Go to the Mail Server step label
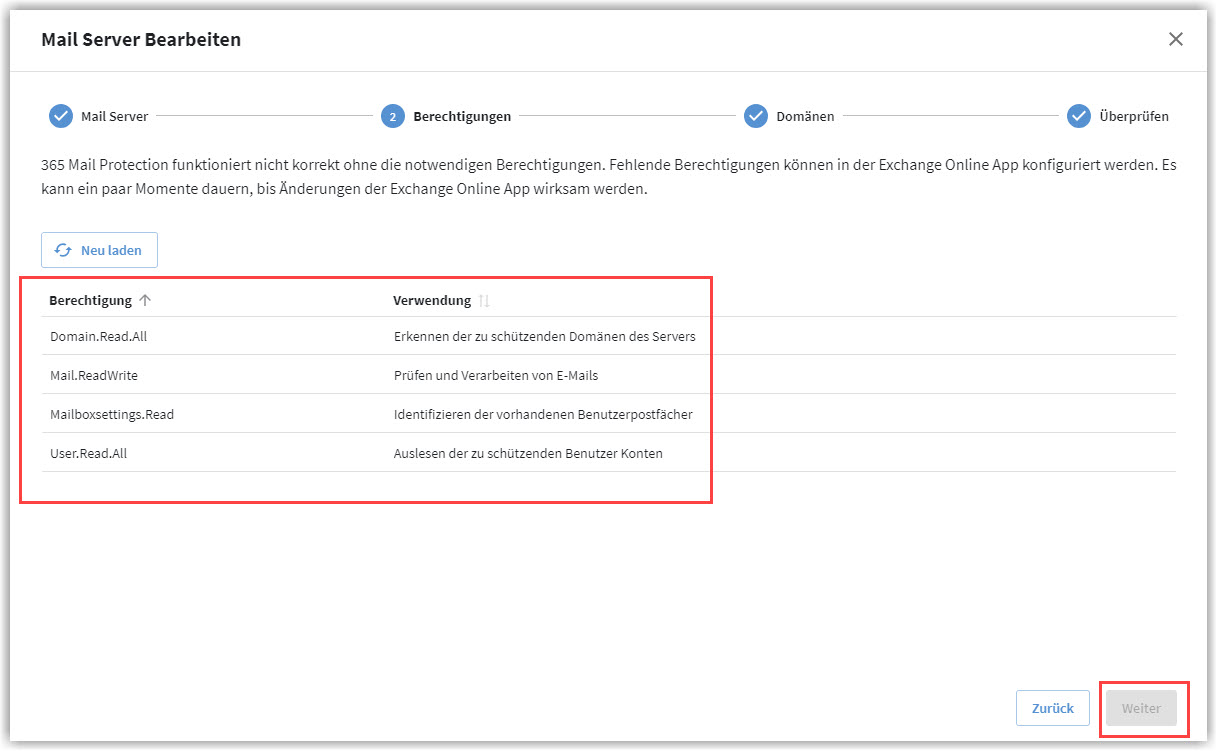Viewport: 1217px width, 751px height. [114, 116]
